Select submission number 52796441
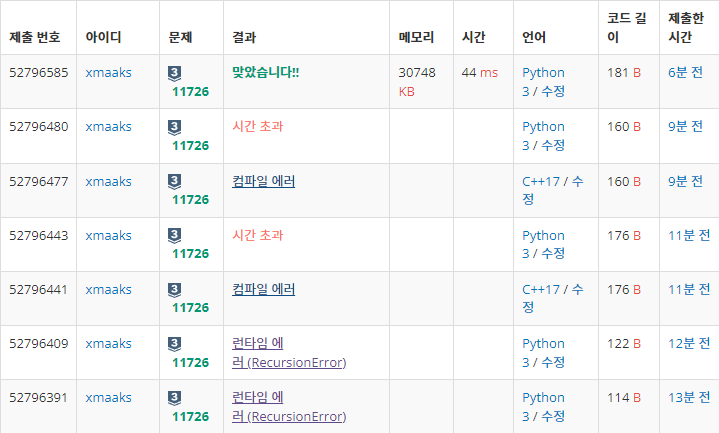Viewport: 719px width, 433px height. (x=39, y=290)
